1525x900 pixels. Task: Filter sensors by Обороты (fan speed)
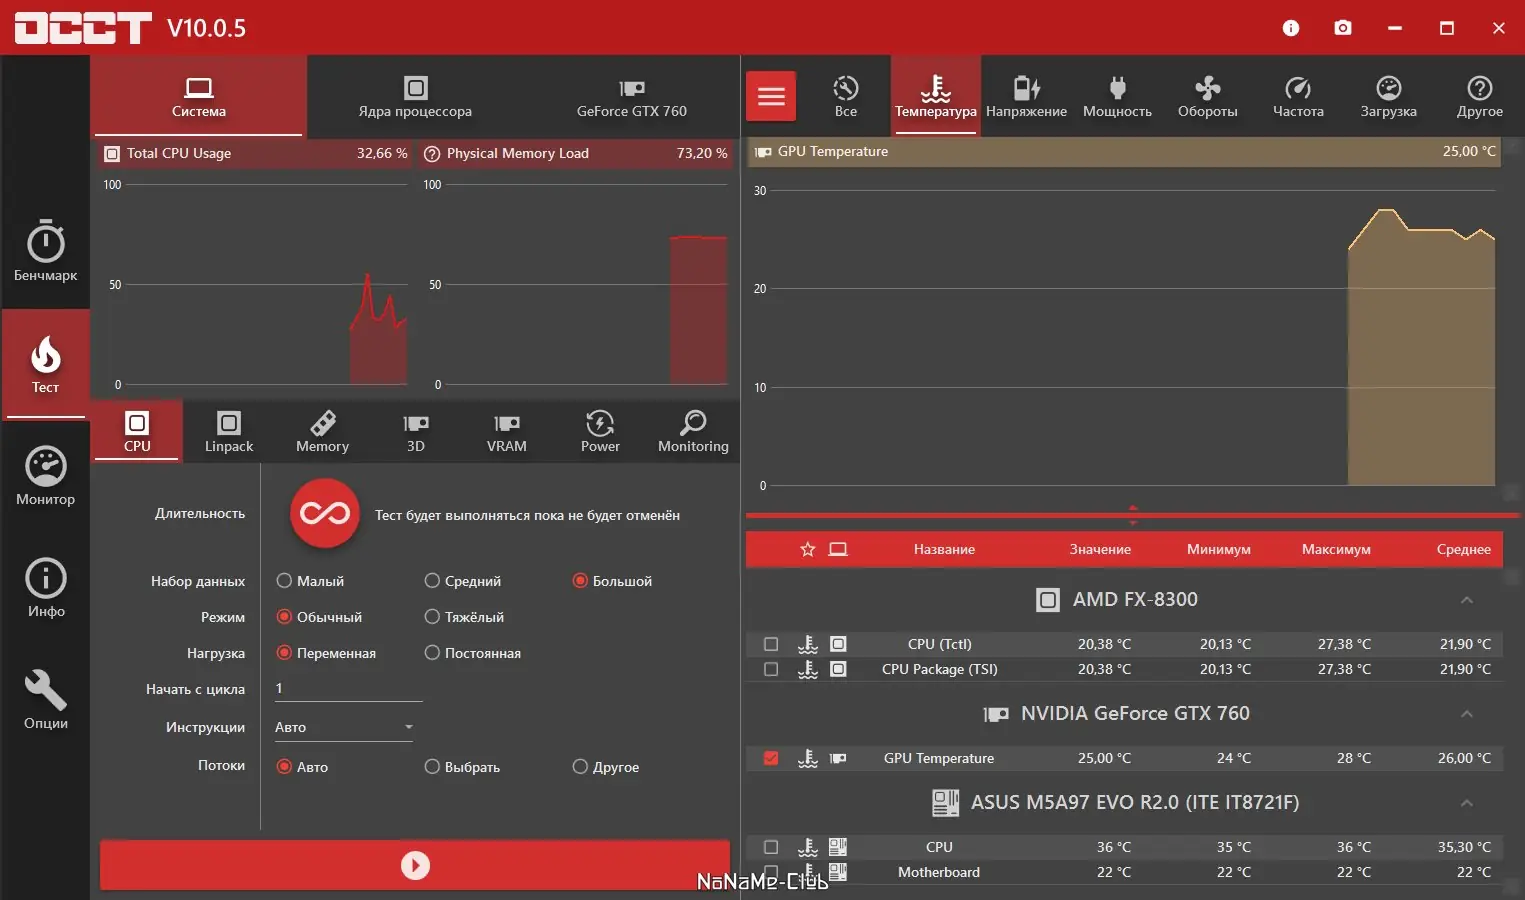1208,96
